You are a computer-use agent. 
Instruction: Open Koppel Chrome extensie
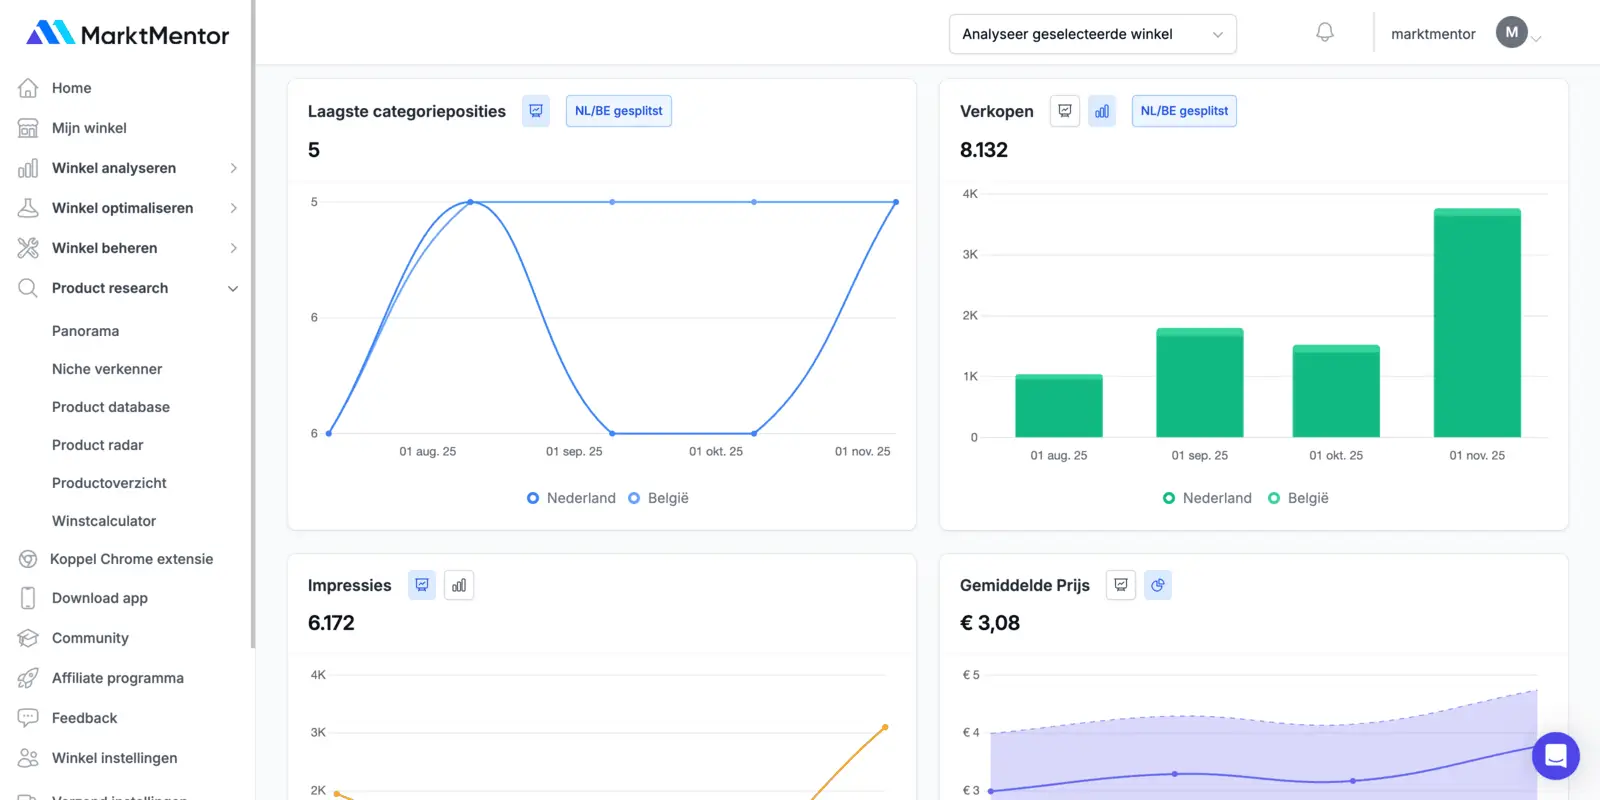[131, 559]
